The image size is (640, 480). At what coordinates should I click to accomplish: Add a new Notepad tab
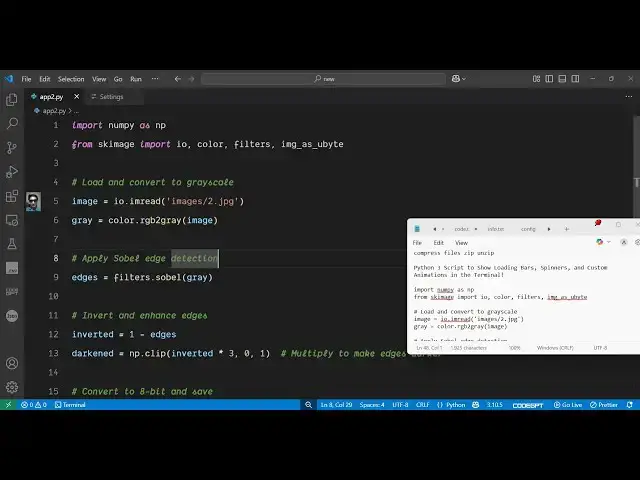(x=567, y=229)
